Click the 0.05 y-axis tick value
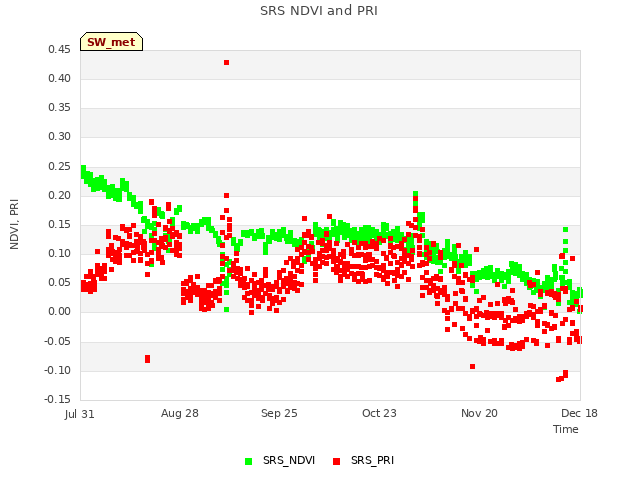The height and width of the screenshot is (480, 640). click(59, 282)
